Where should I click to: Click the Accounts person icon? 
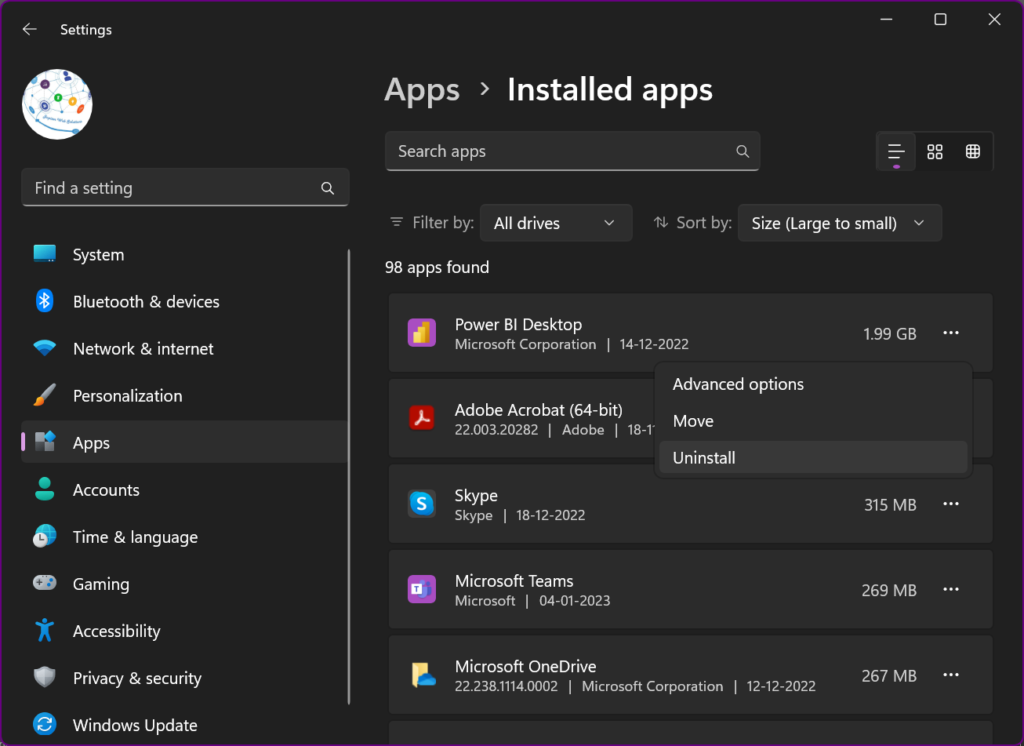[44, 489]
